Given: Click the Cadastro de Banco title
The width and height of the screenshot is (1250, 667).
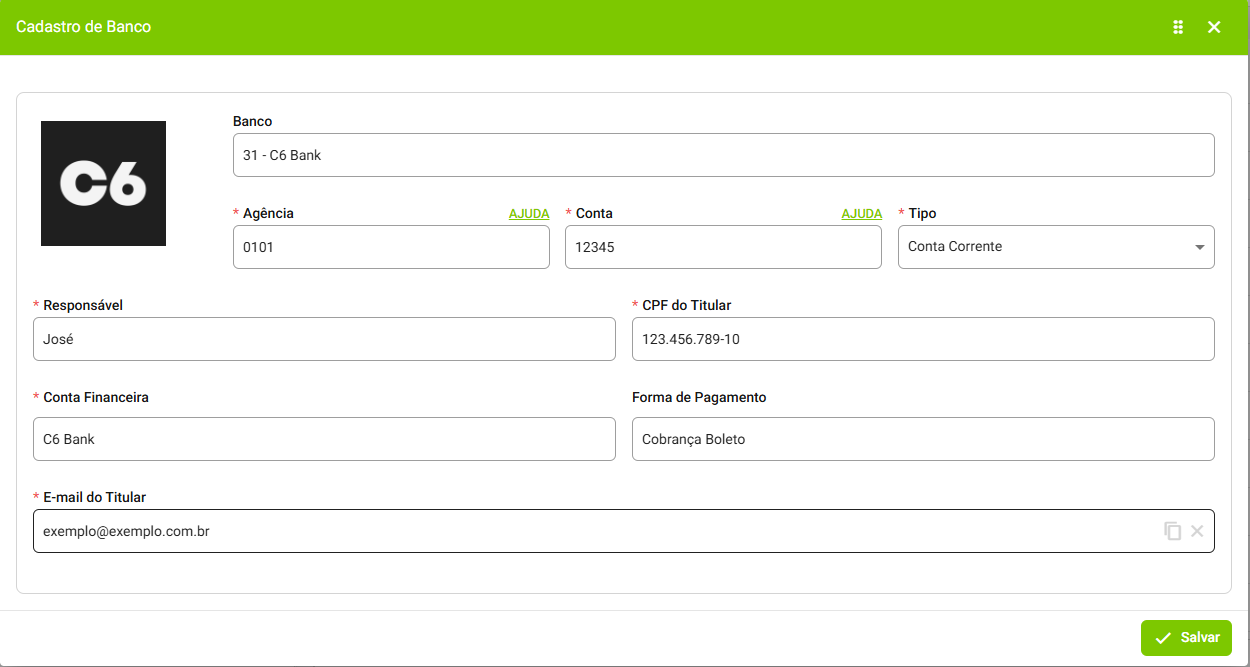Looking at the screenshot, I should point(83,27).
